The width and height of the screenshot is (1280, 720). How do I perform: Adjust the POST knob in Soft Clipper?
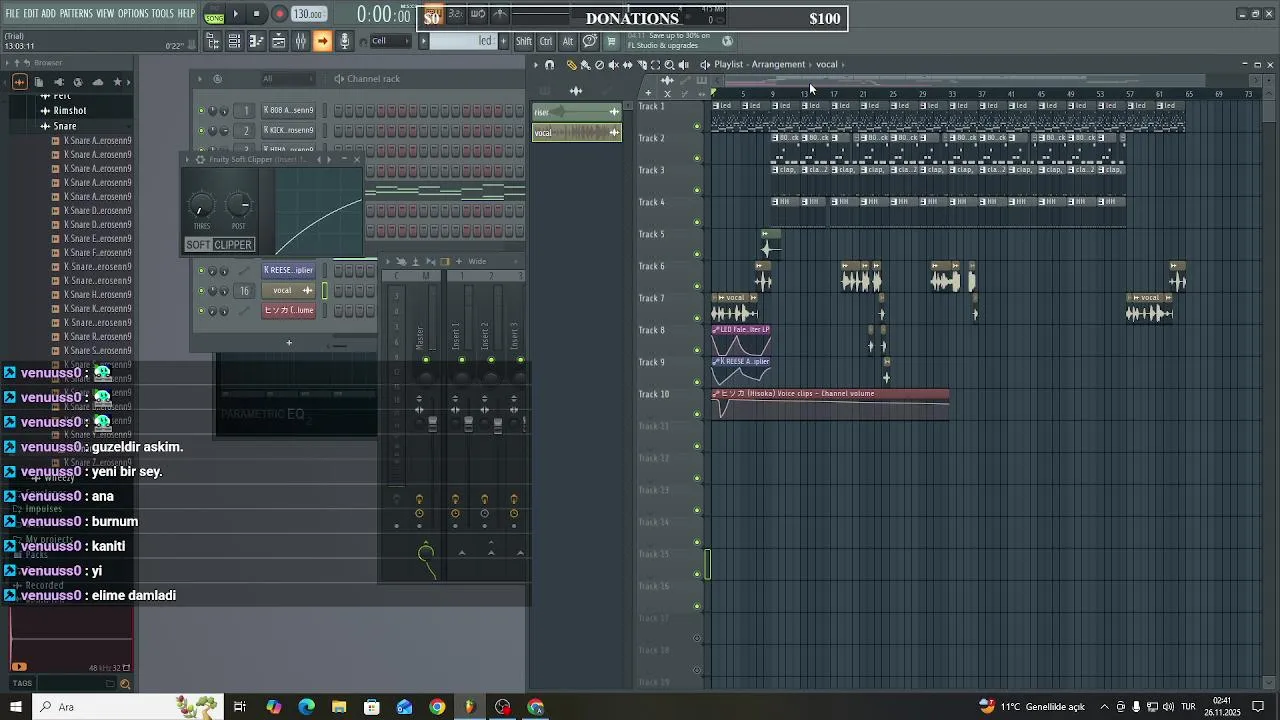(239, 206)
